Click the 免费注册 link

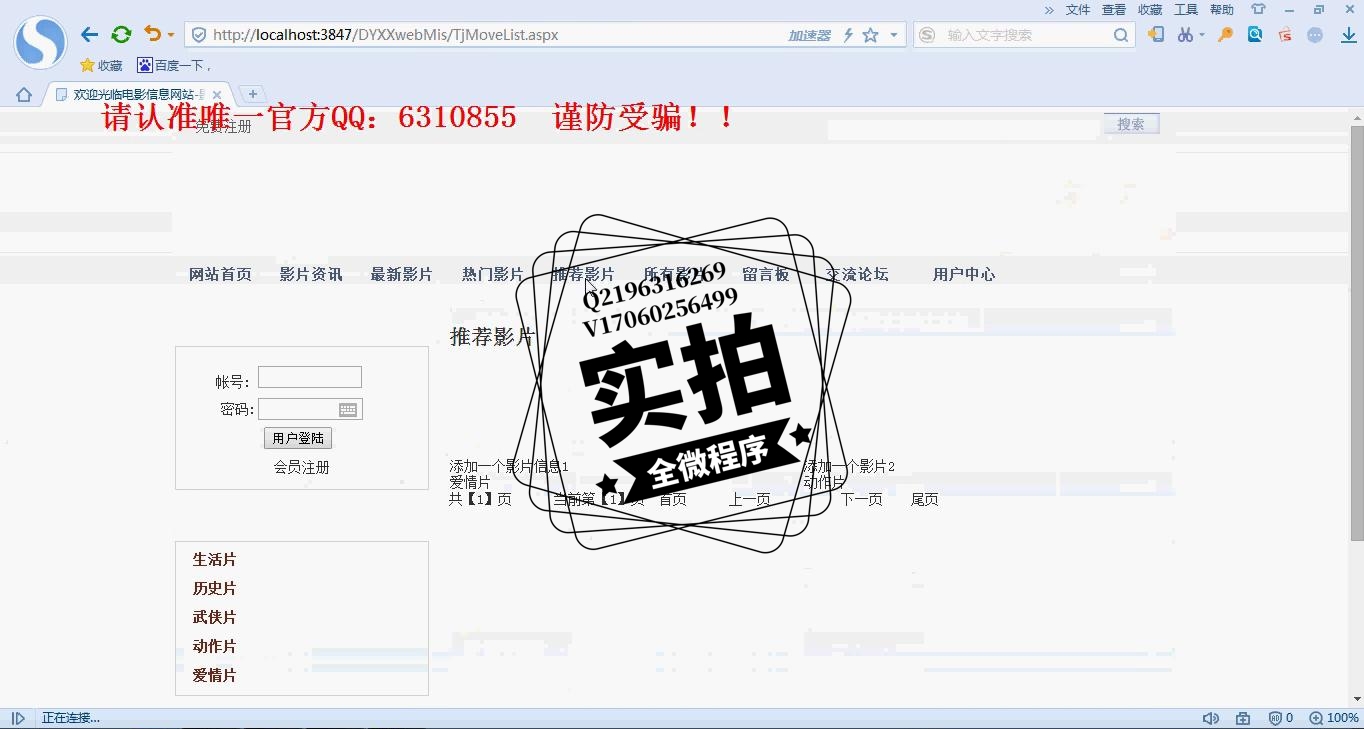click(223, 127)
